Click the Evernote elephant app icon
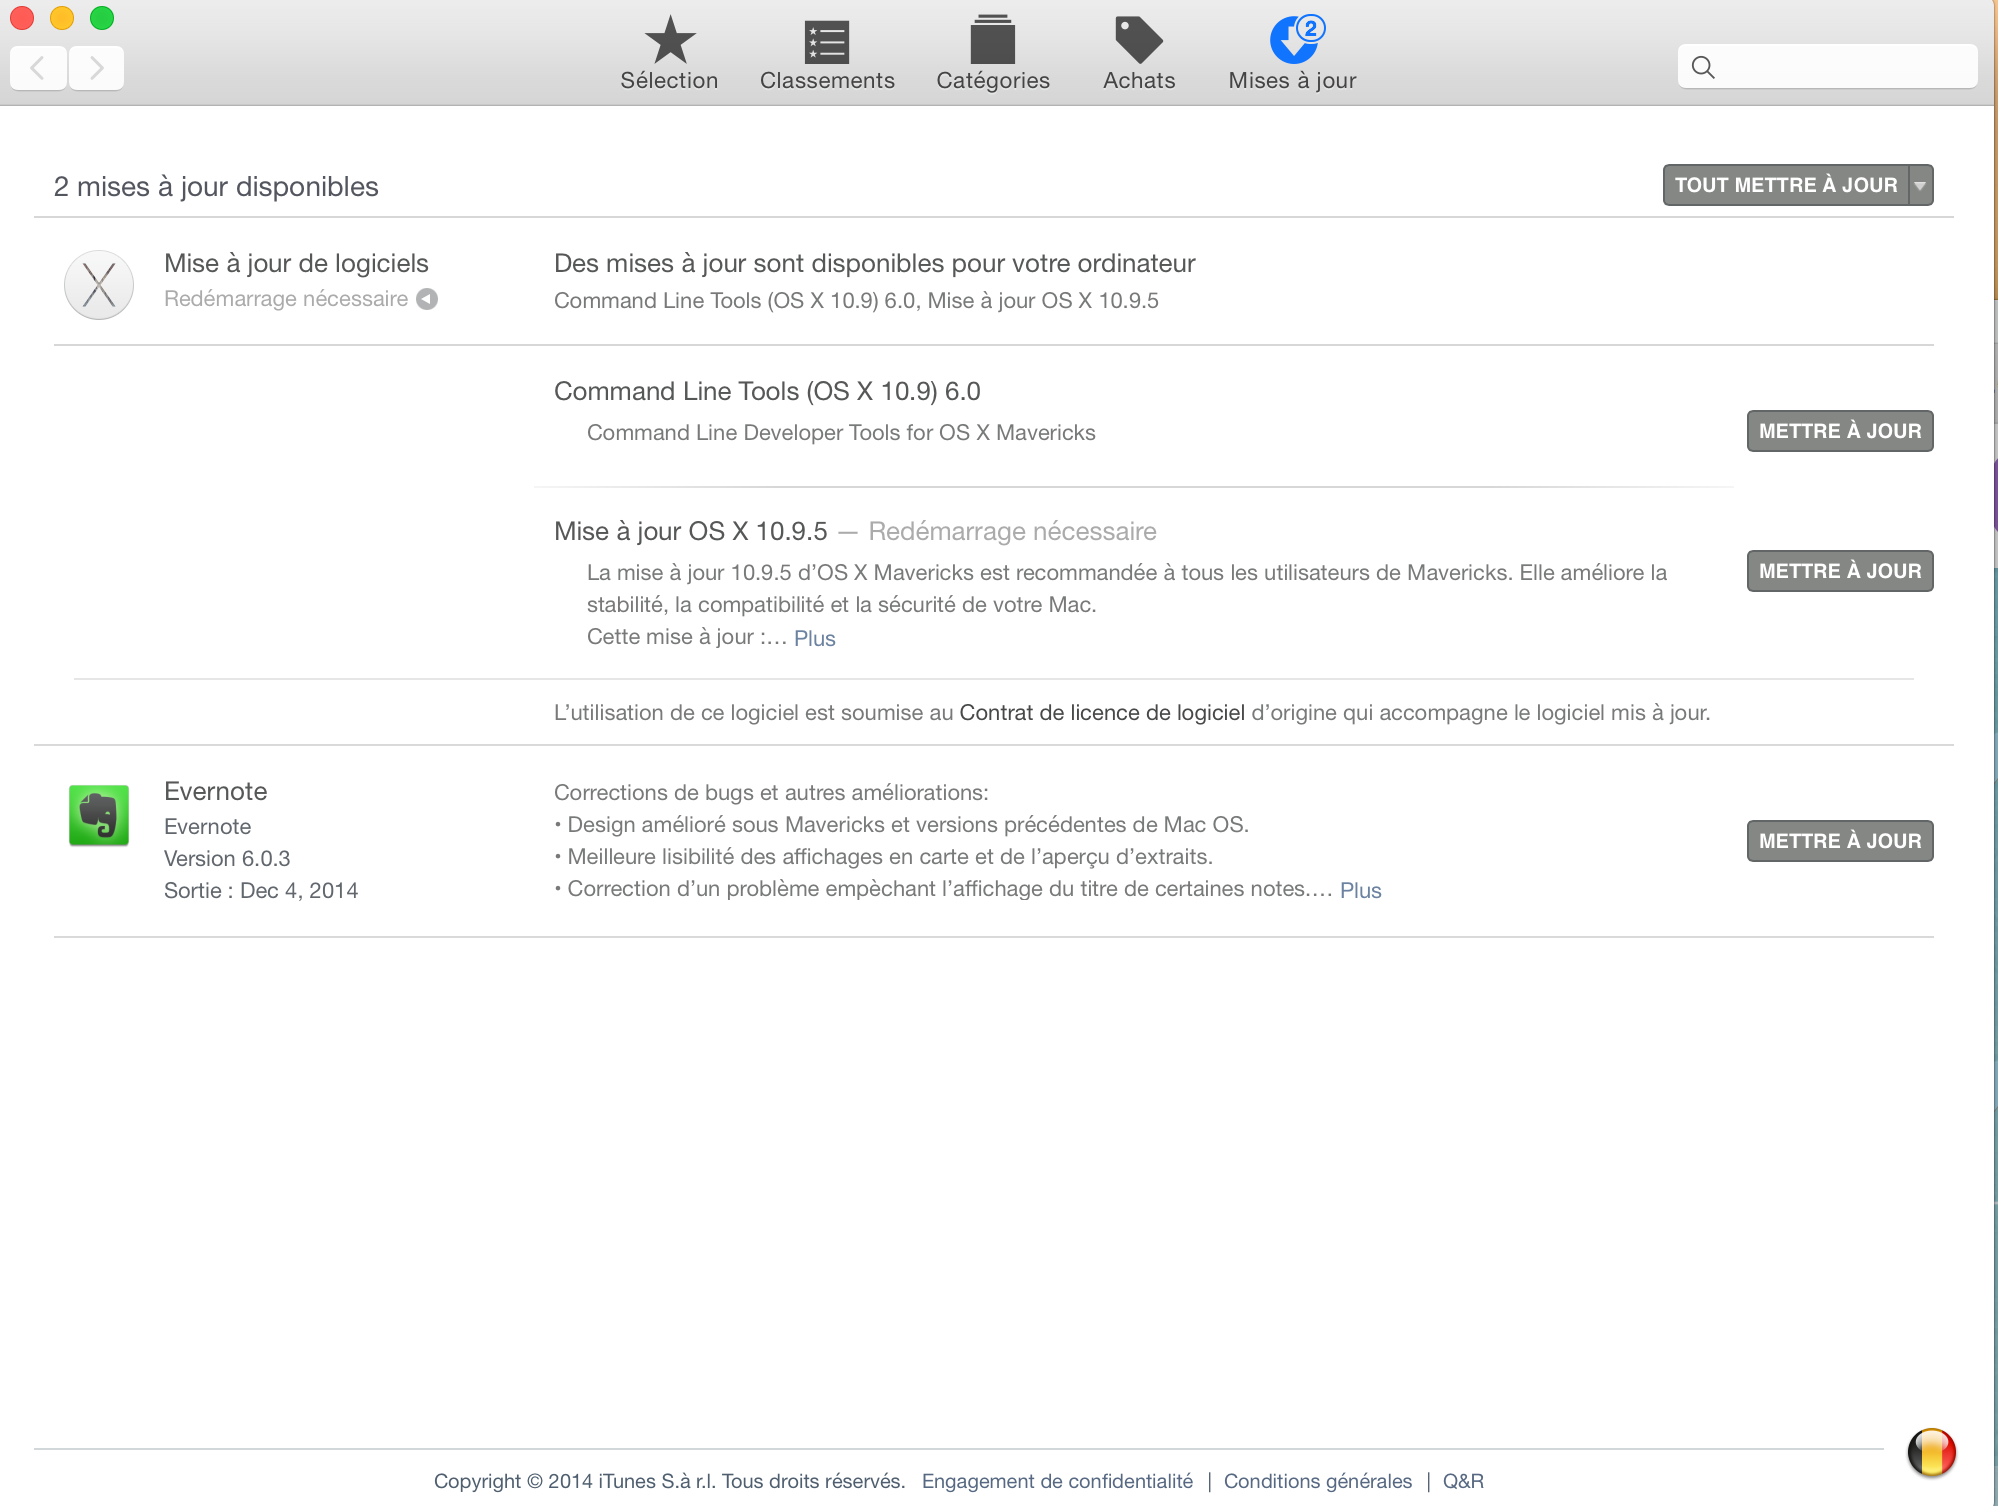The image size is (1998, 1506). (x=99, y=815)
